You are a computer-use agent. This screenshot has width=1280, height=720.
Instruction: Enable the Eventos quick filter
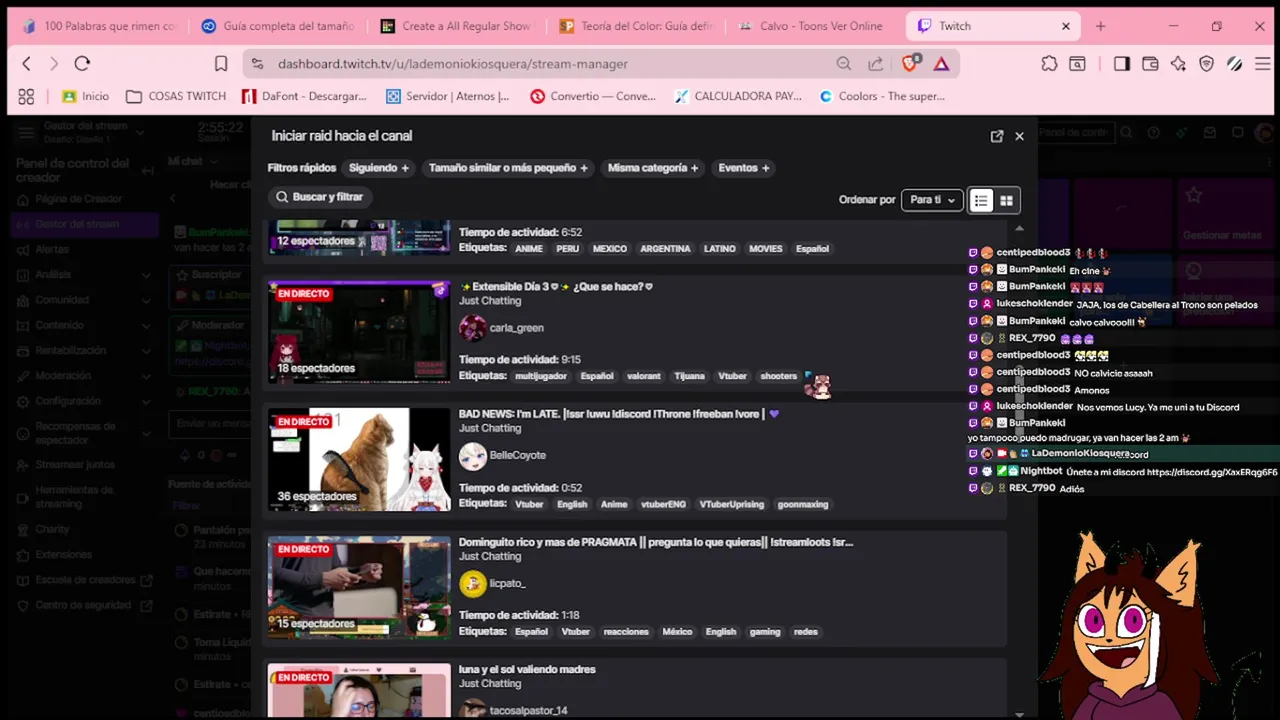coord(744,168)
